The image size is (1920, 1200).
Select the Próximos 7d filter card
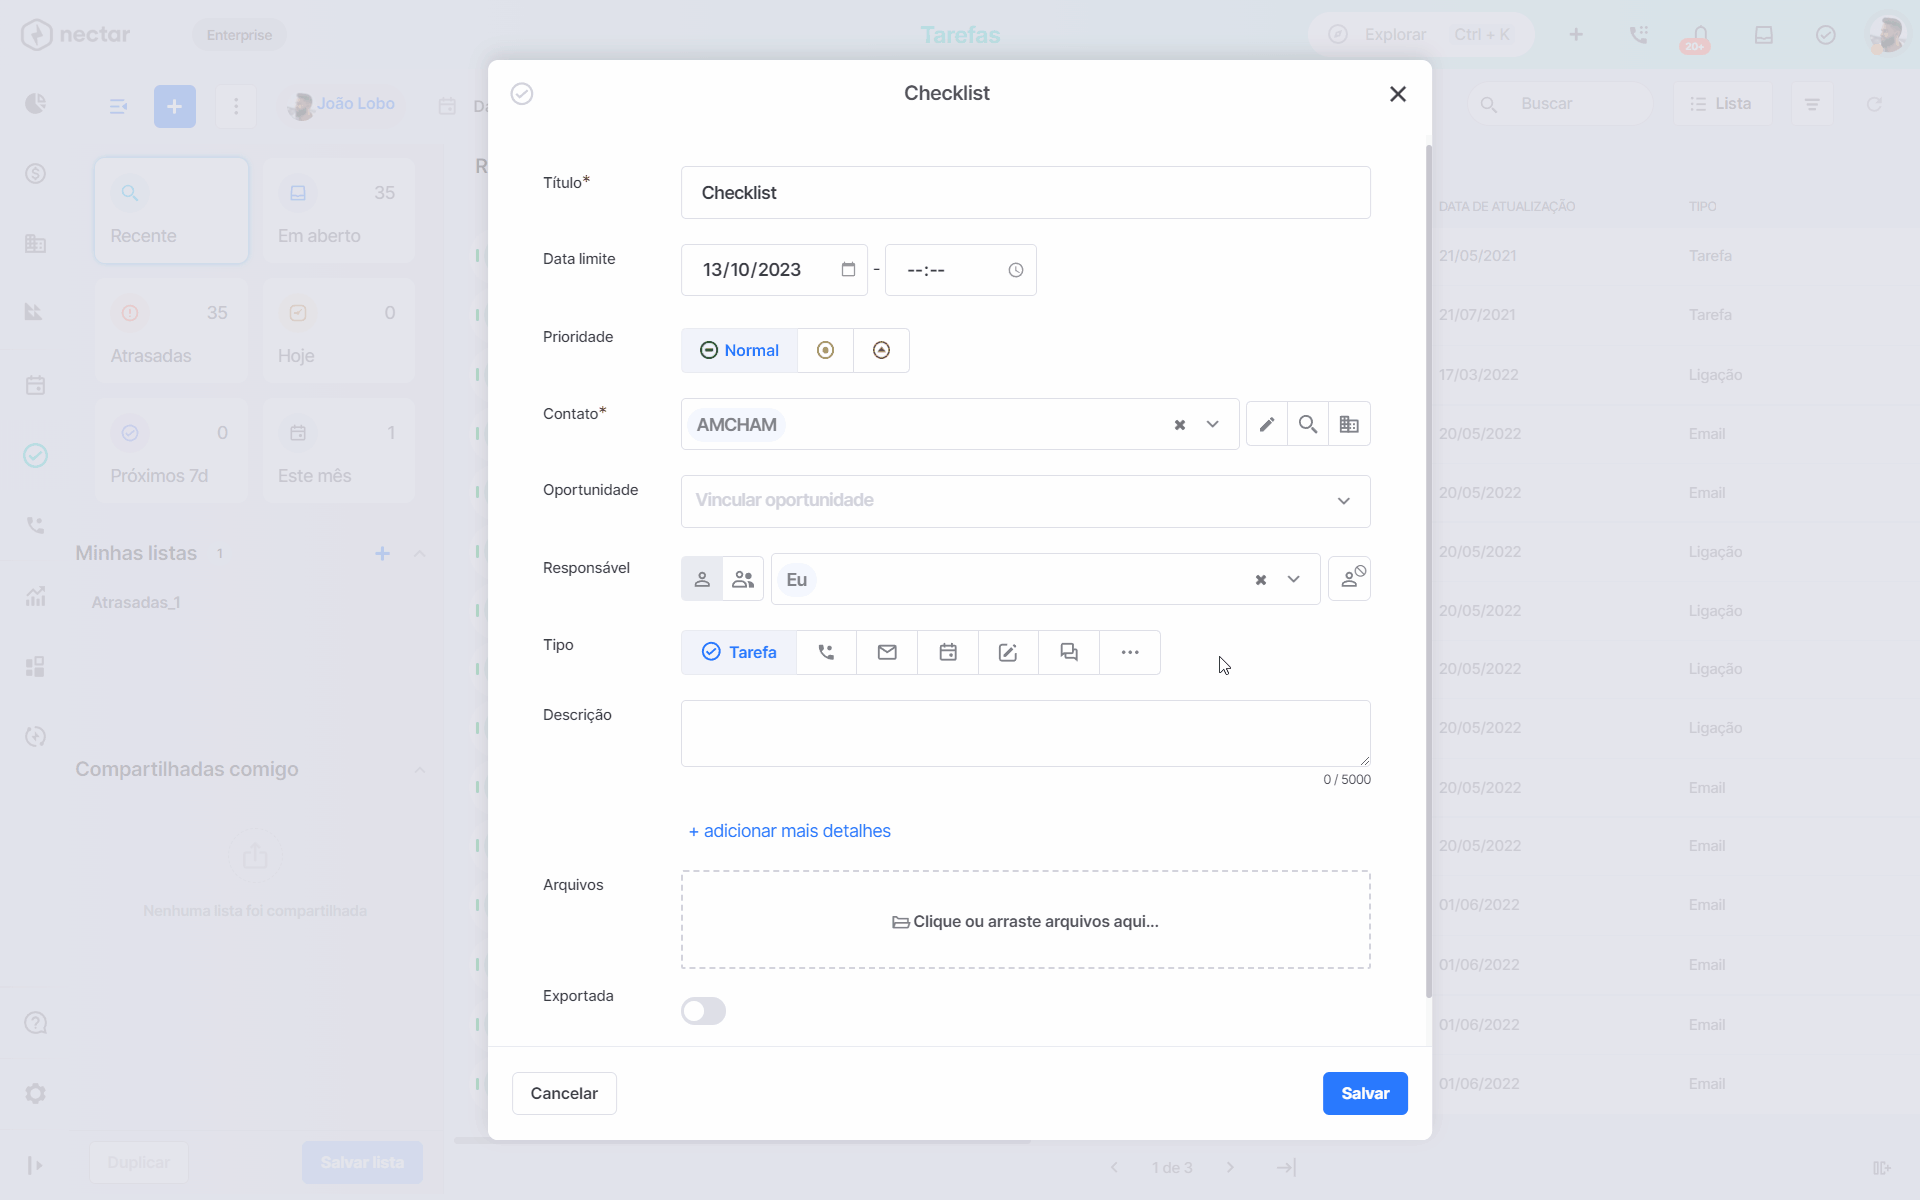171,451
